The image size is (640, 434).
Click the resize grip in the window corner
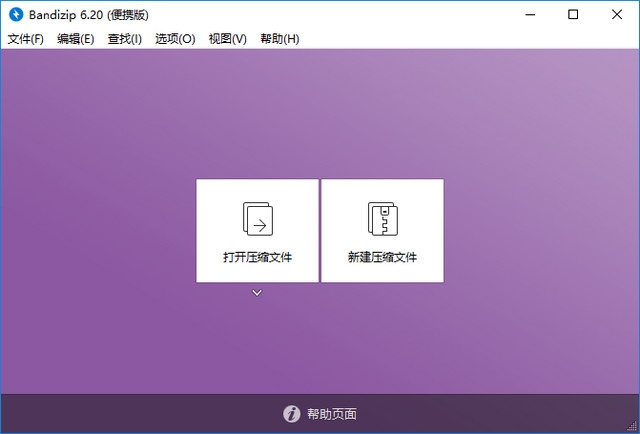coord(632,426)
